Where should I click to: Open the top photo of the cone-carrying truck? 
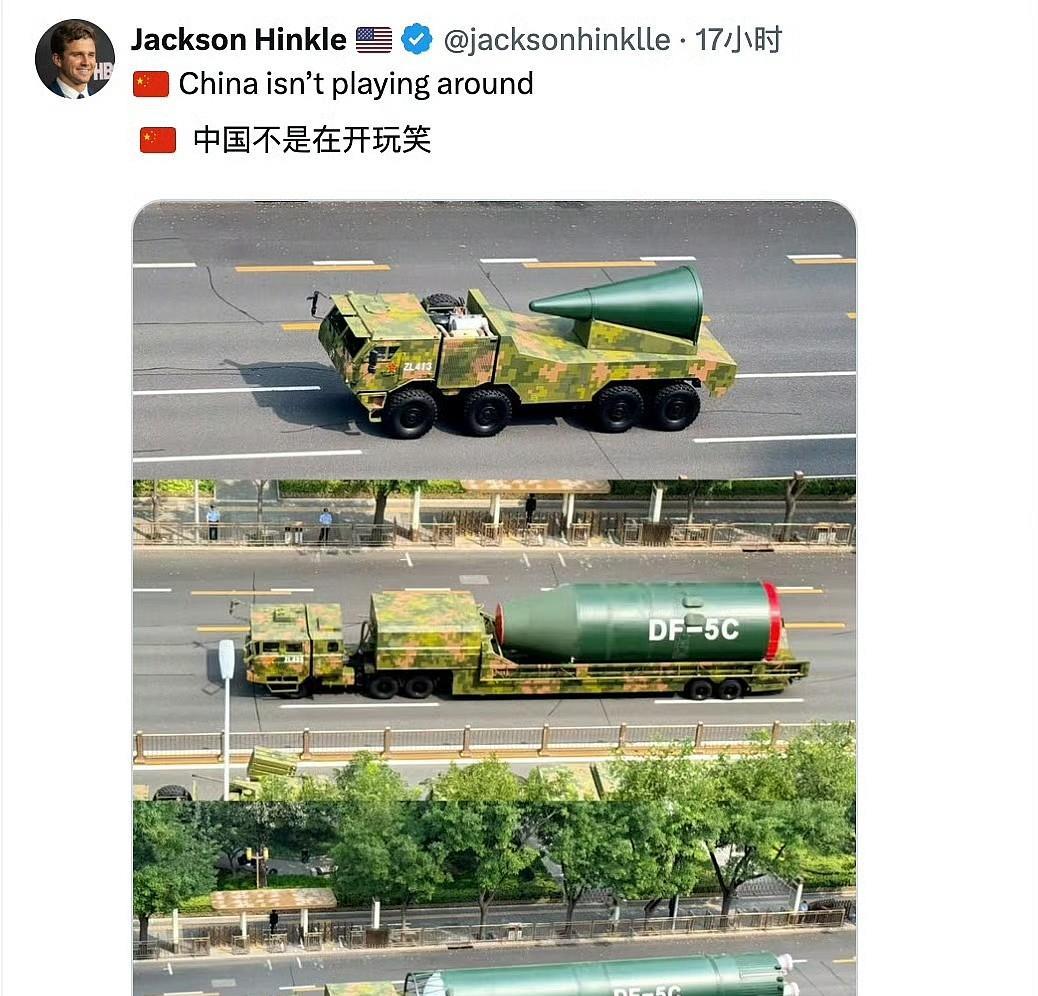coord(494,340)
